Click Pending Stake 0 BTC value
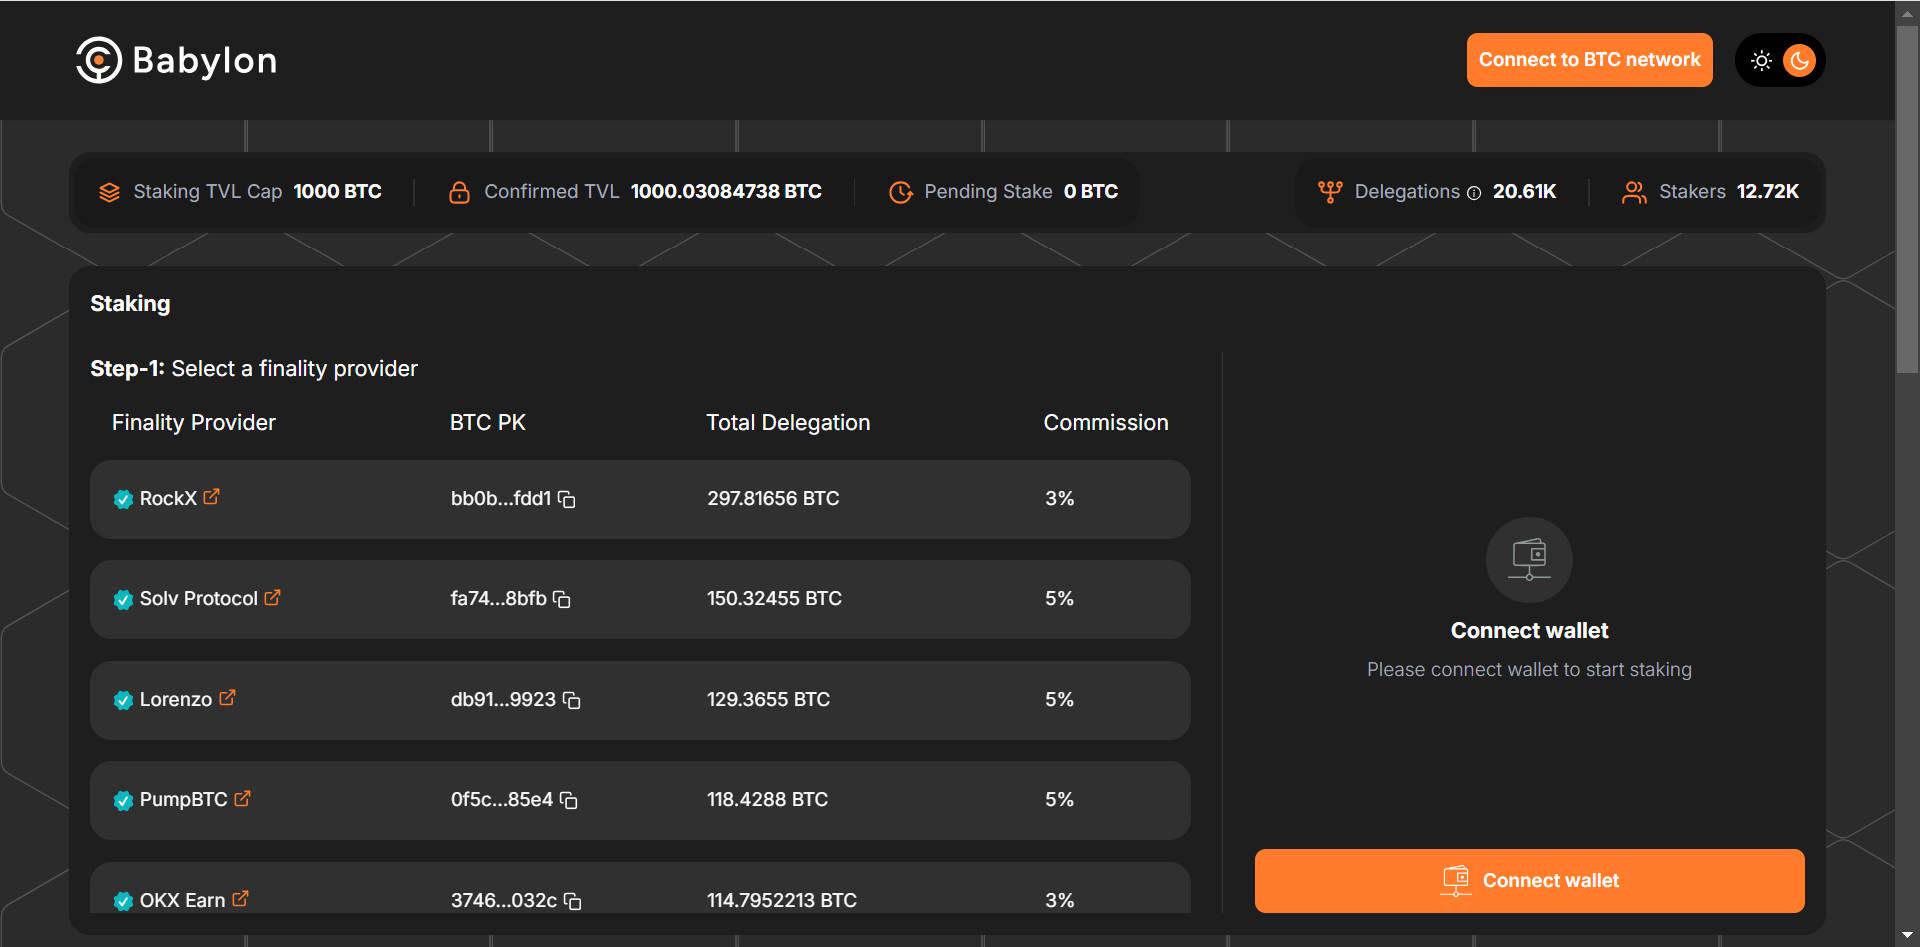 [1091, 191]
